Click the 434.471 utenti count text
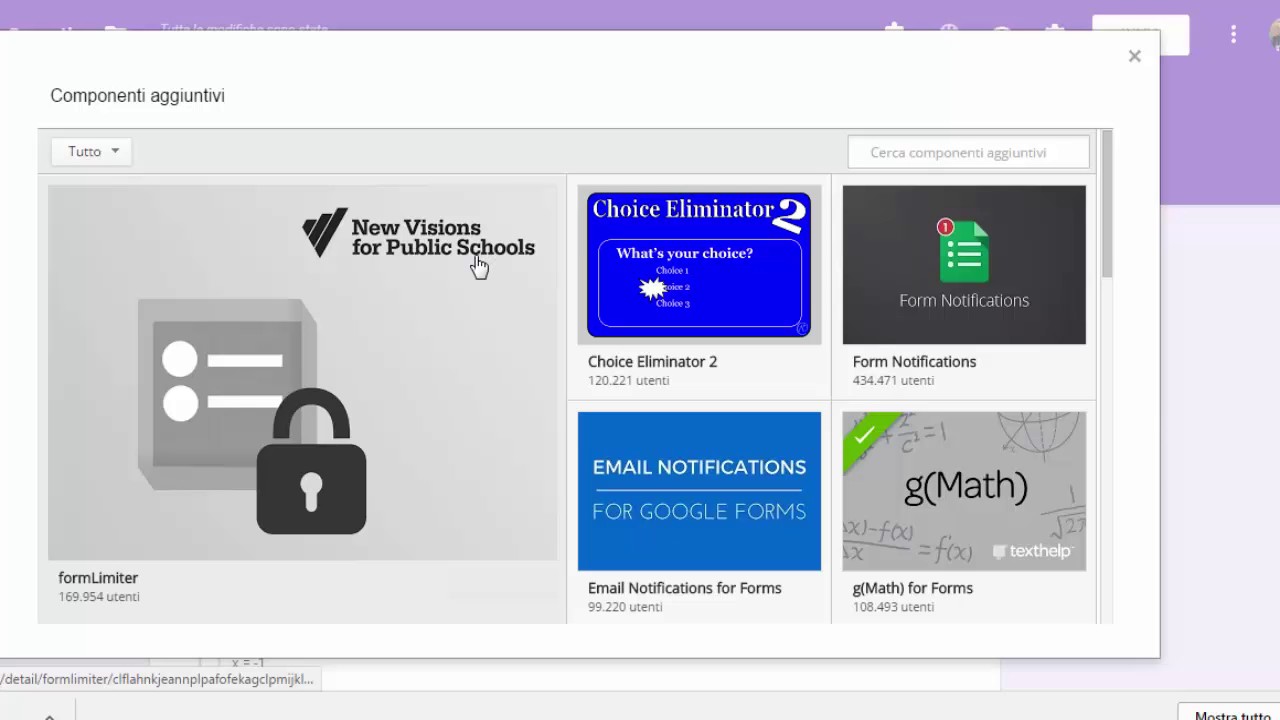 894,381
